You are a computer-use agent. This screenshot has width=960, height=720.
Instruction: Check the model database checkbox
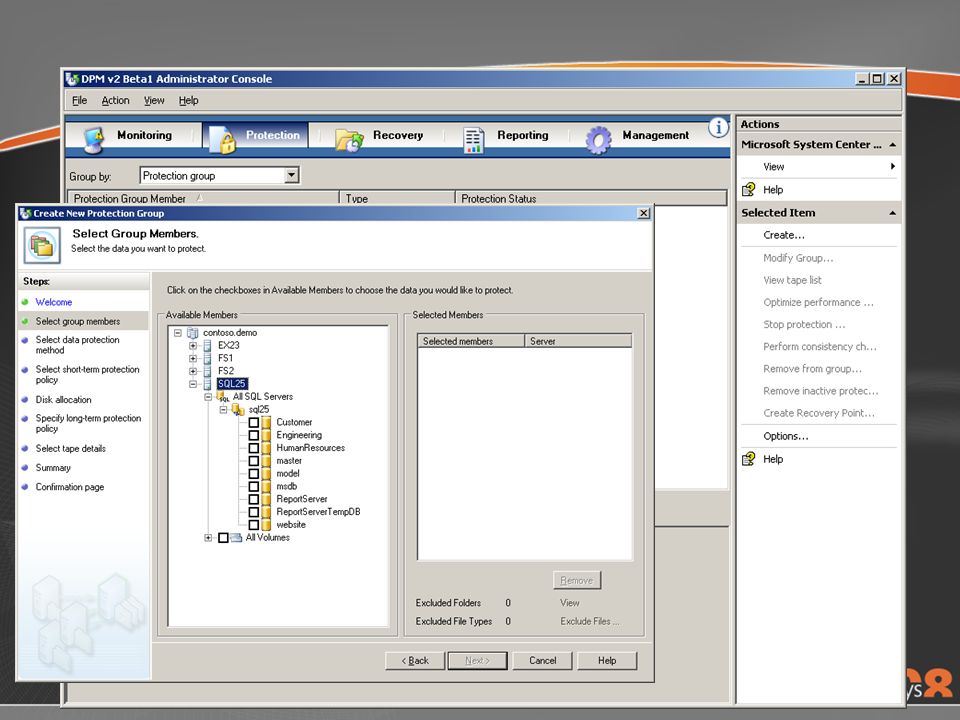tap(253, 474)
